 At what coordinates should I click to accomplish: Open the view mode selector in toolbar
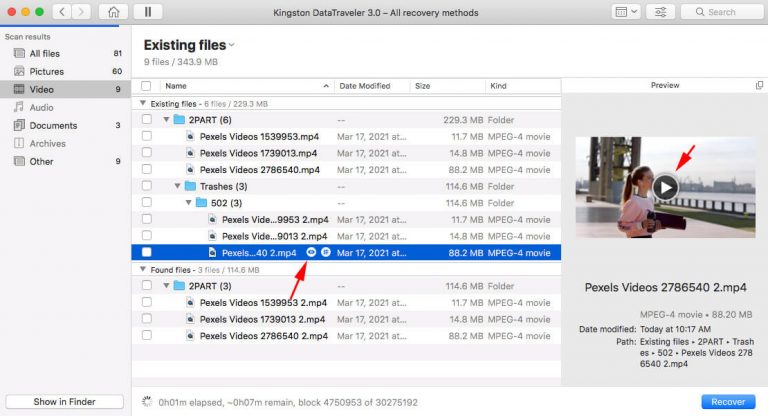(626, 12)
